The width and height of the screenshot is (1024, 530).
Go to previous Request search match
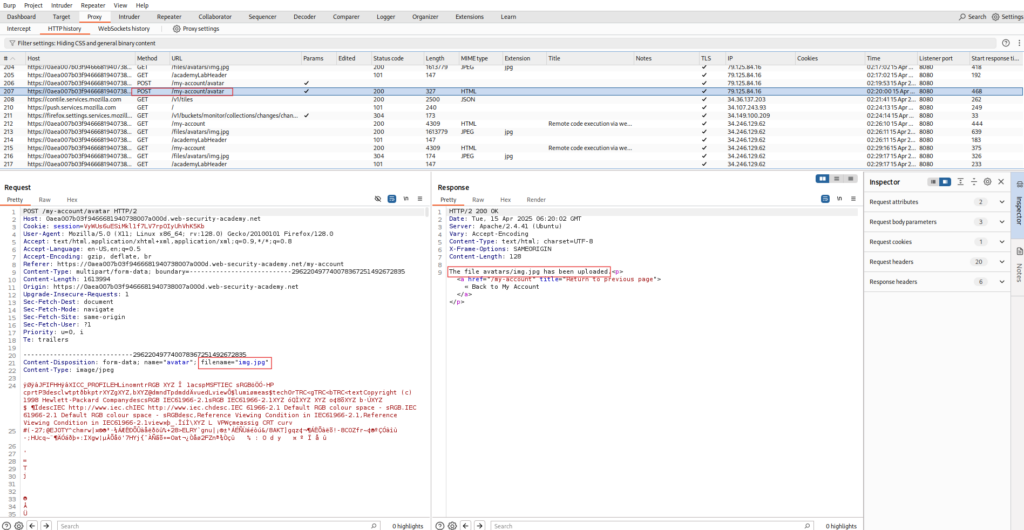point(32,525)
